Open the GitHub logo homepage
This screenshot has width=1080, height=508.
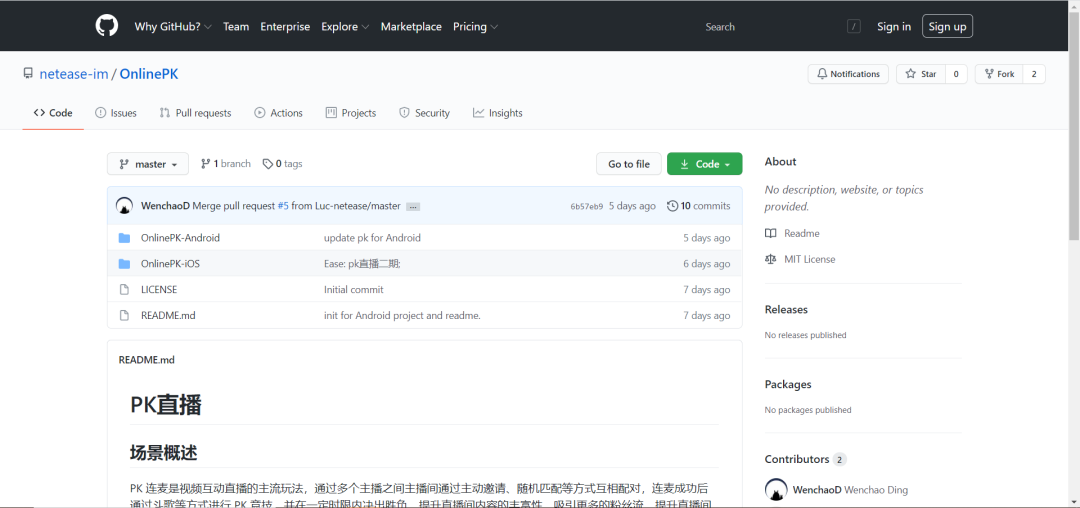point(107,27)
